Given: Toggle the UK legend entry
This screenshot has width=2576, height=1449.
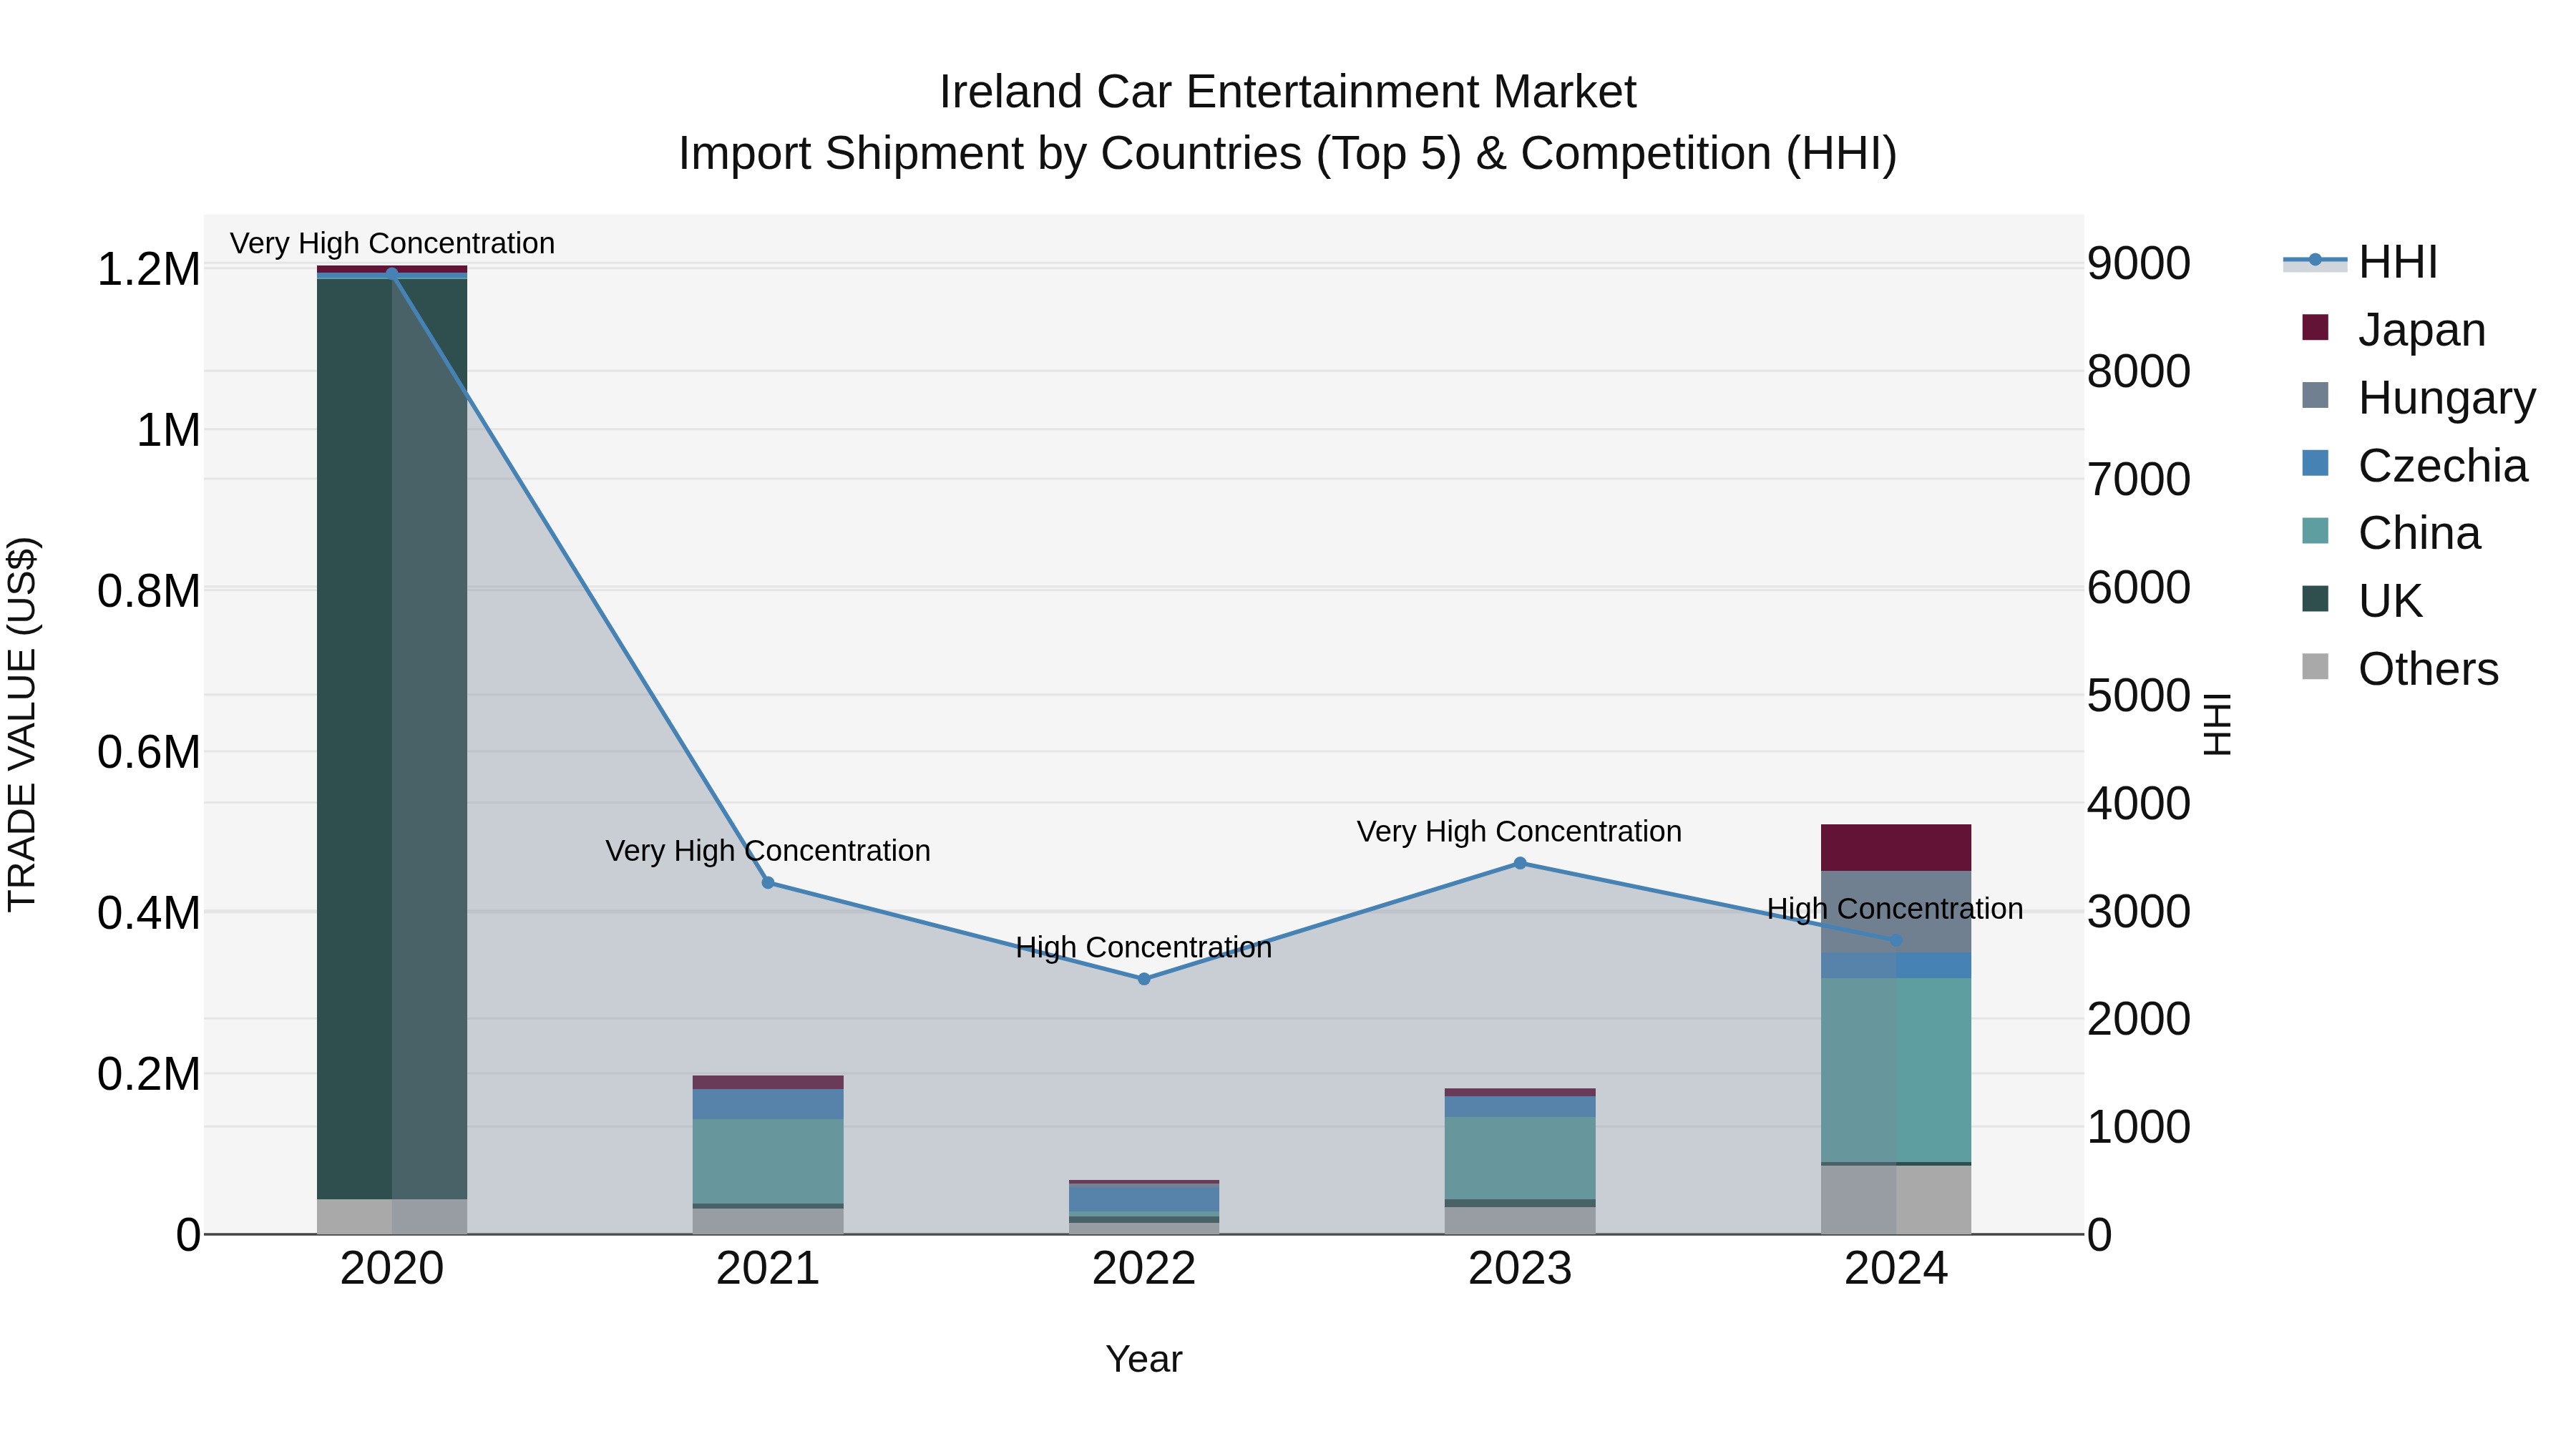Looking at the screenshot, I should [x=2362, y=601].
